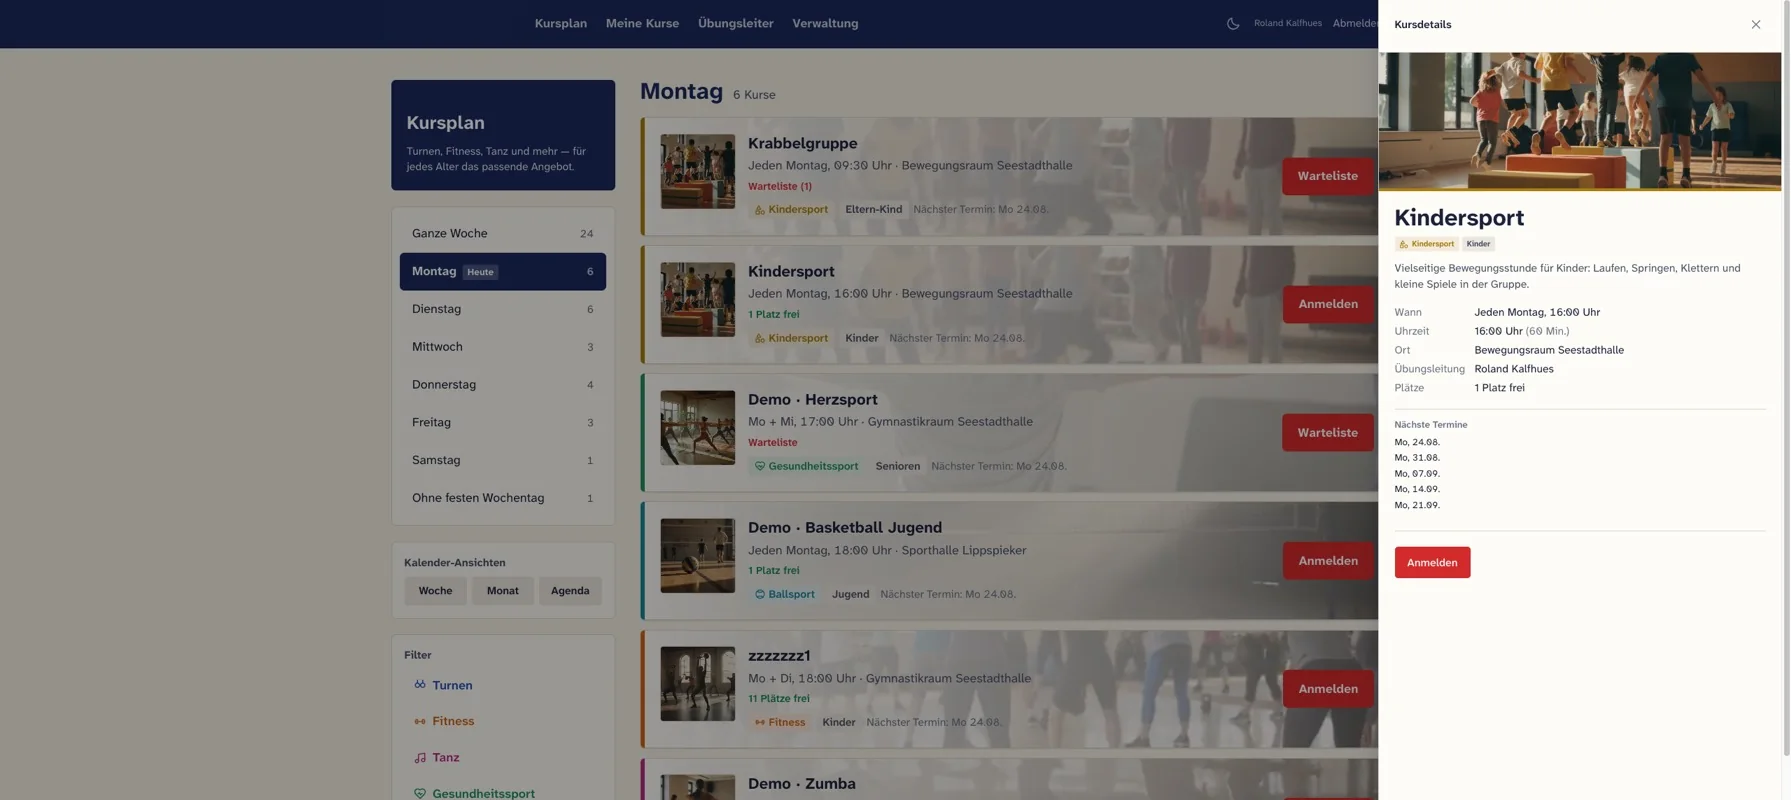
Task: Open the Demo · Basketball Jugend title
Action: point(845,528)
